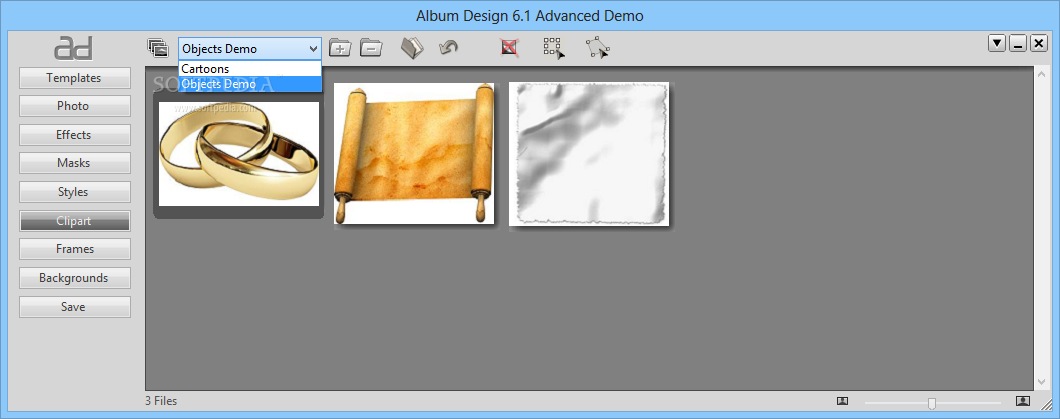Click the add folder icon
1060x419 pixels.
(340, 48)
